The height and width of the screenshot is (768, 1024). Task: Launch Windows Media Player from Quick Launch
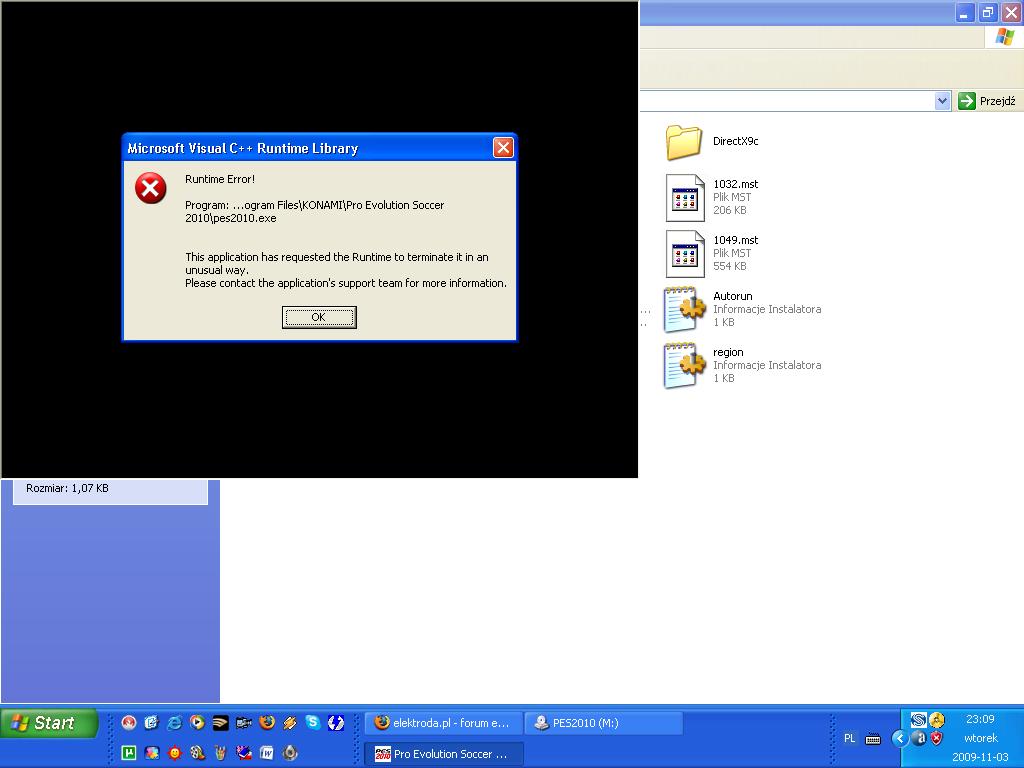pos(197,722)
